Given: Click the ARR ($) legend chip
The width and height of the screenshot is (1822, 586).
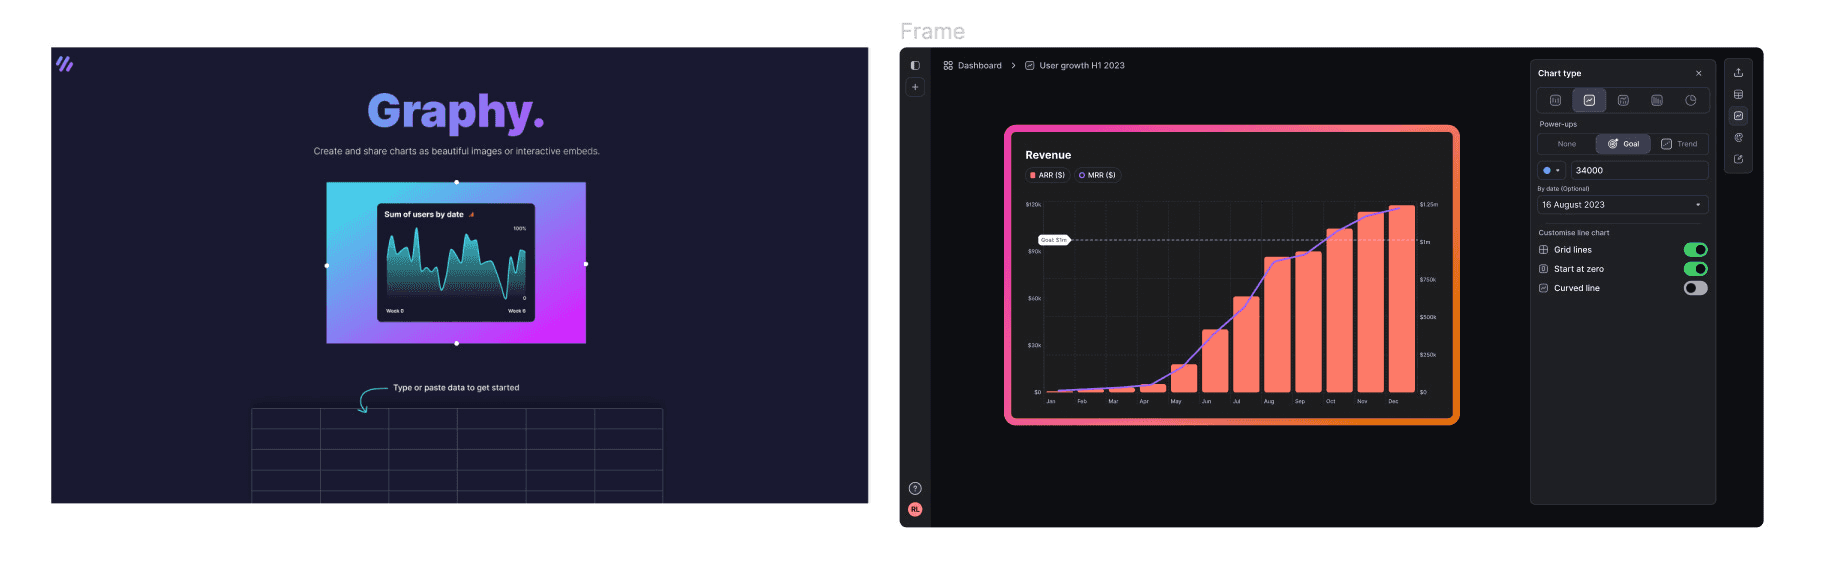Looking at the screenshot, I should [1047, 175].
